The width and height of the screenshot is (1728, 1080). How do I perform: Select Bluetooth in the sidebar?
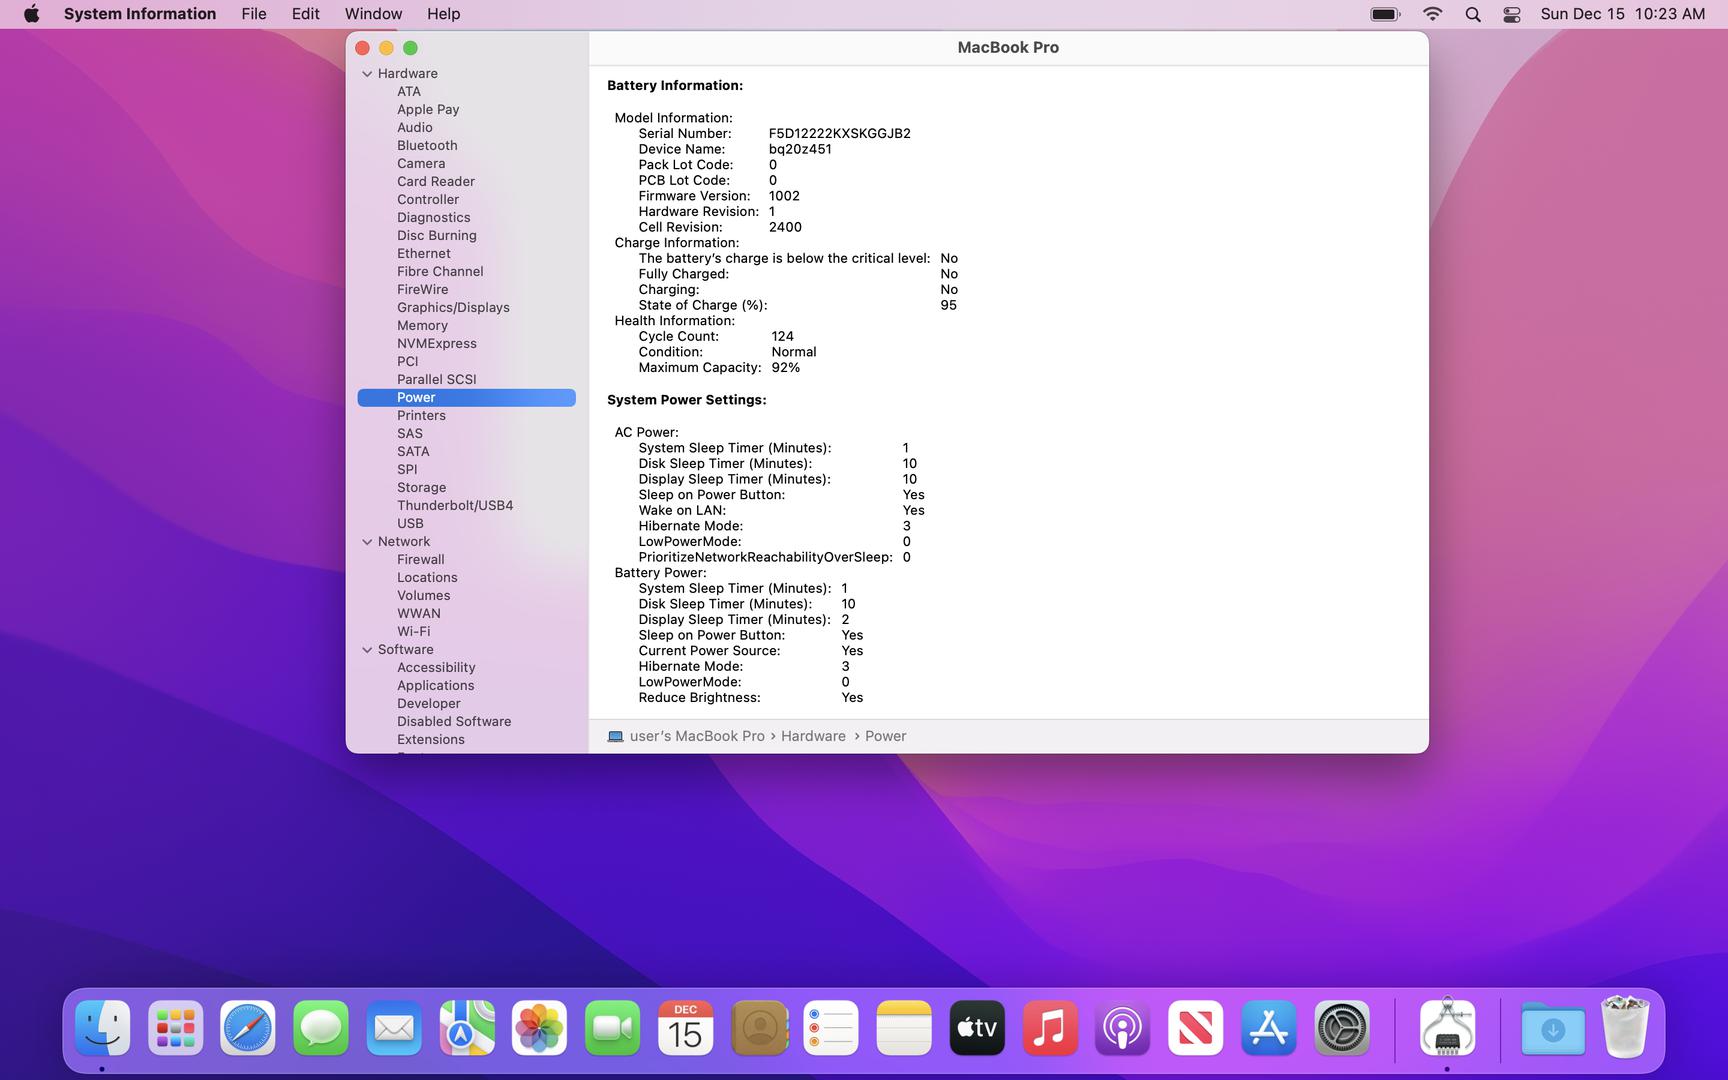tap(427, 146)
